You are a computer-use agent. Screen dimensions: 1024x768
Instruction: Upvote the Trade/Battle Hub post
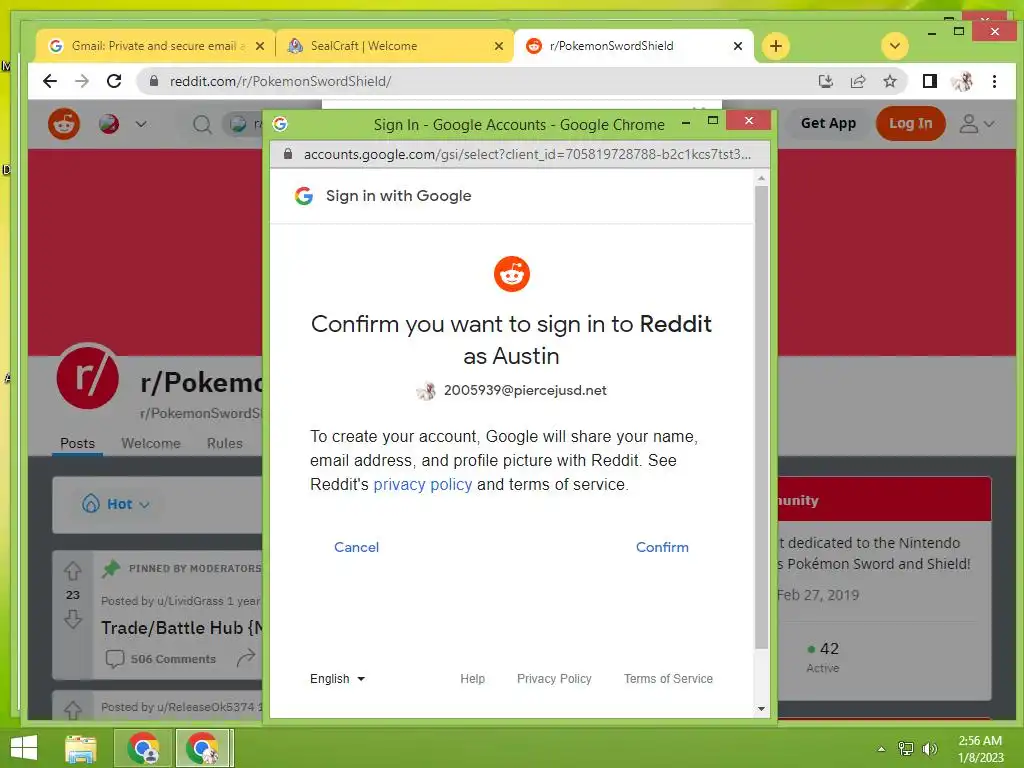click(x=72, y=571)
